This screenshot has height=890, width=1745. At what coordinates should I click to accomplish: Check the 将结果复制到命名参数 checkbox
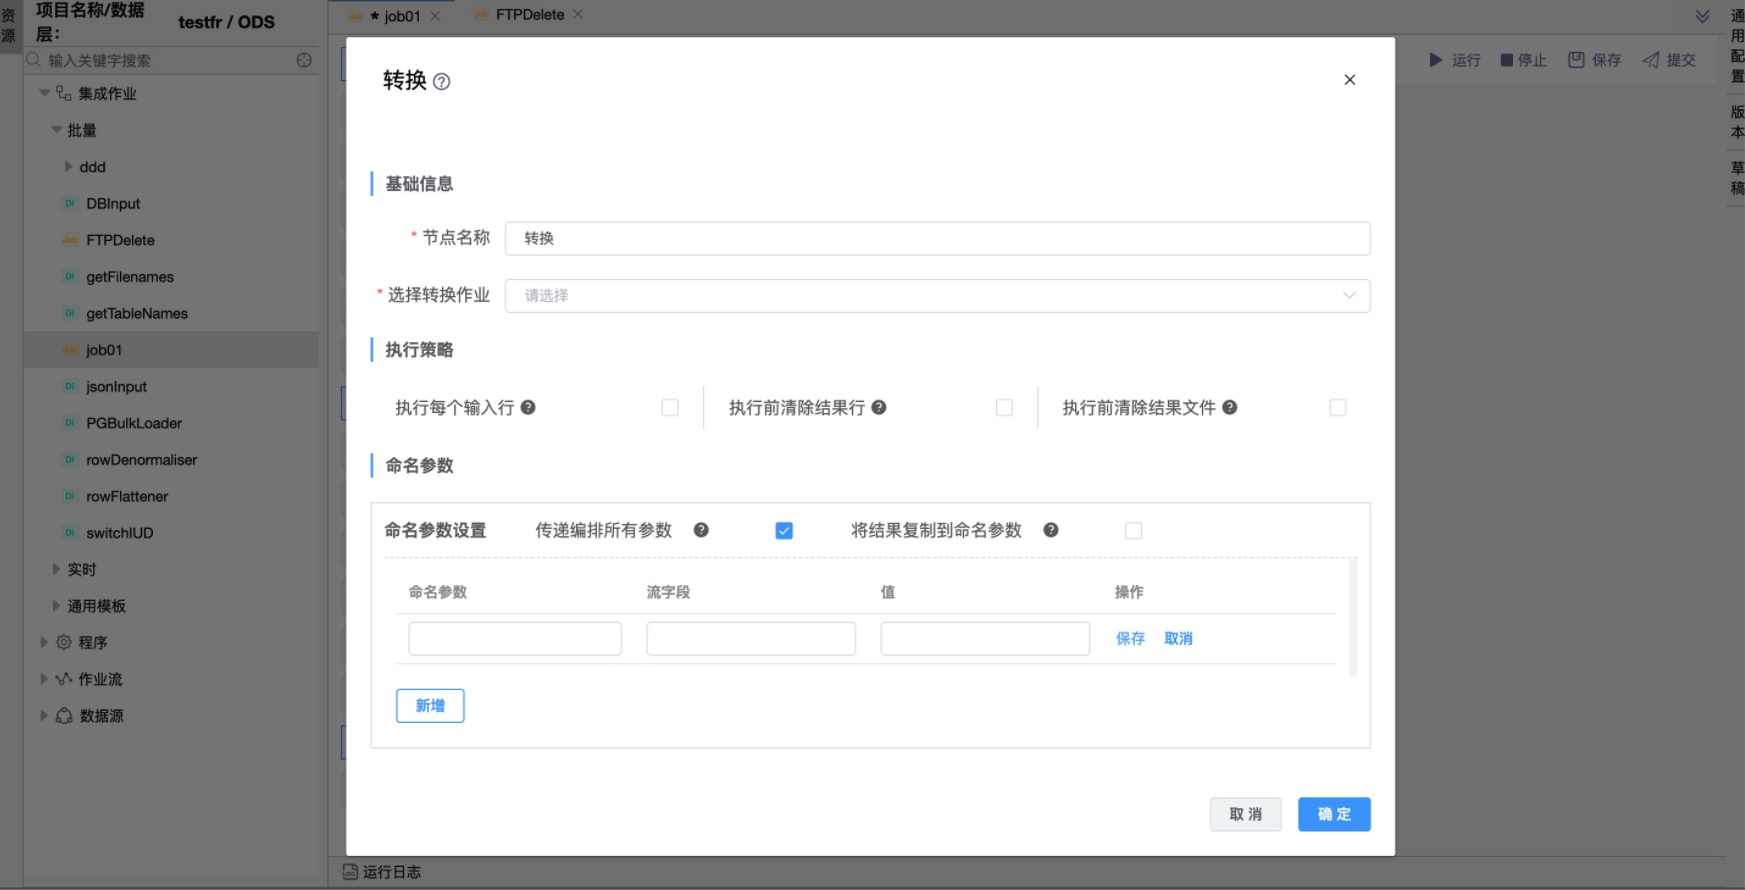[1133, 531]
